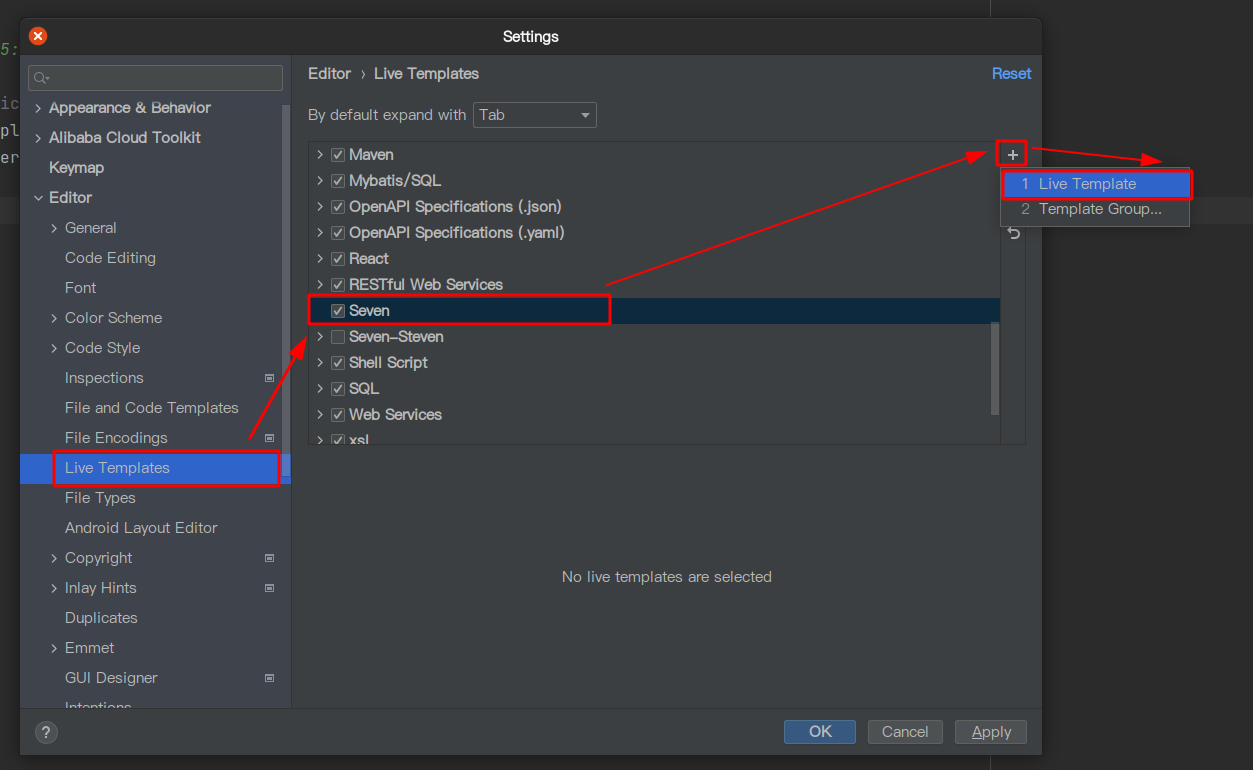
Task: Toggle the OpenAPI Specifications (.json) checkbox
Action: (338, 207)
